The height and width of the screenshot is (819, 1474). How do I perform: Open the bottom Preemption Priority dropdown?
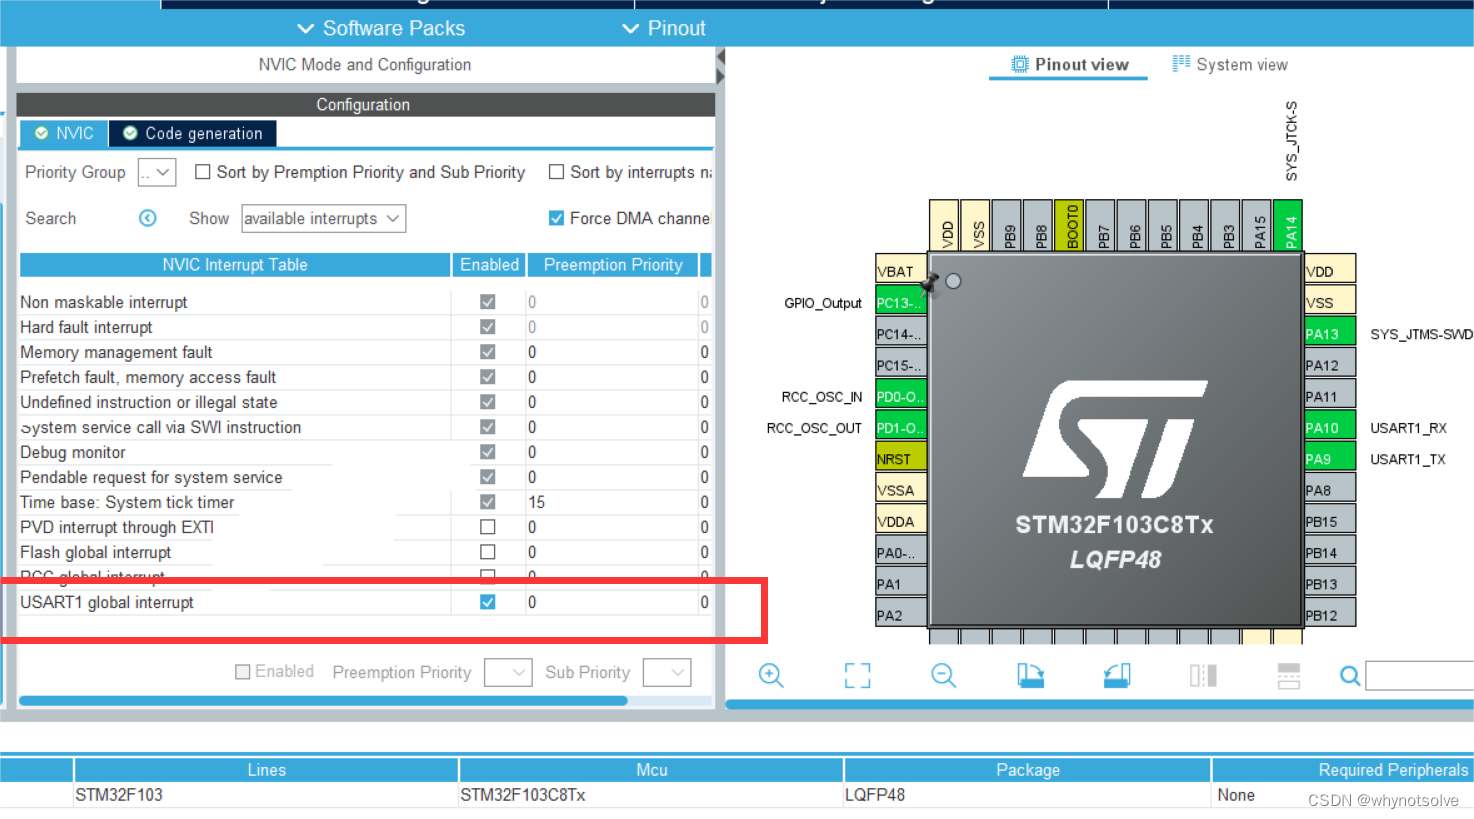tap(508, 672)
